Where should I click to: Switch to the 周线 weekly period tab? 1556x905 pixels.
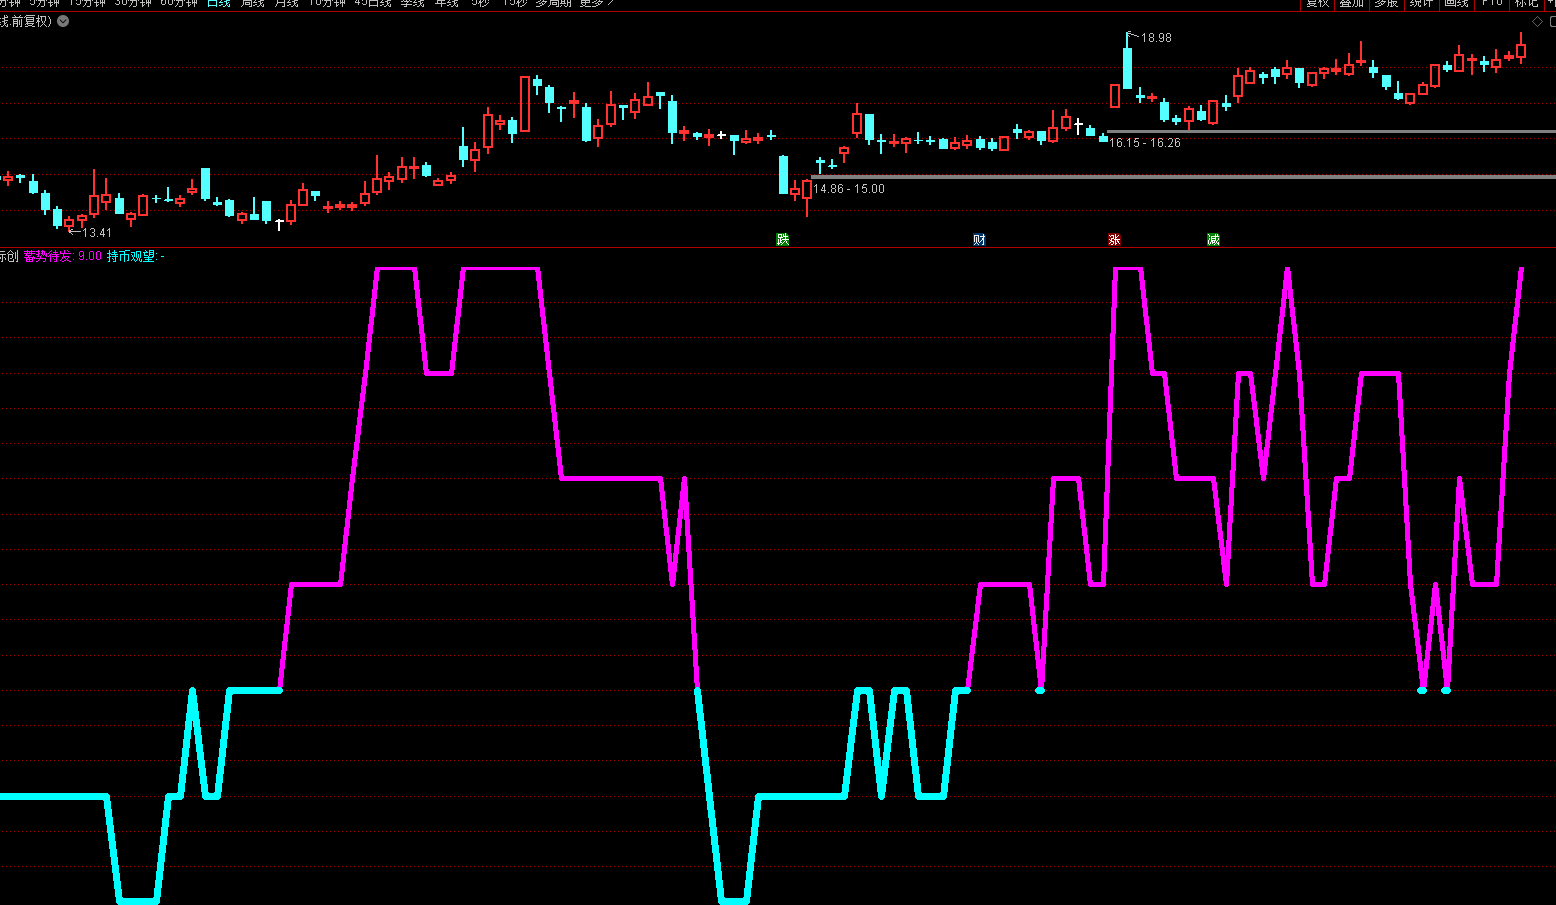(x=253, y=3)
